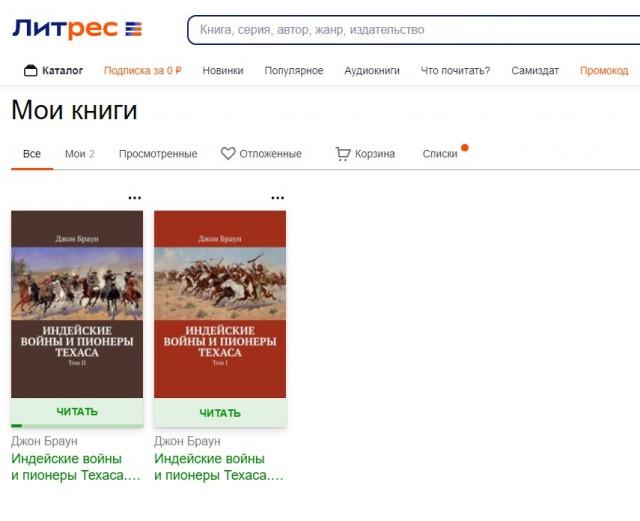Click the catalog box icon
The image size is (640, 521).
[x=30, y=71]
